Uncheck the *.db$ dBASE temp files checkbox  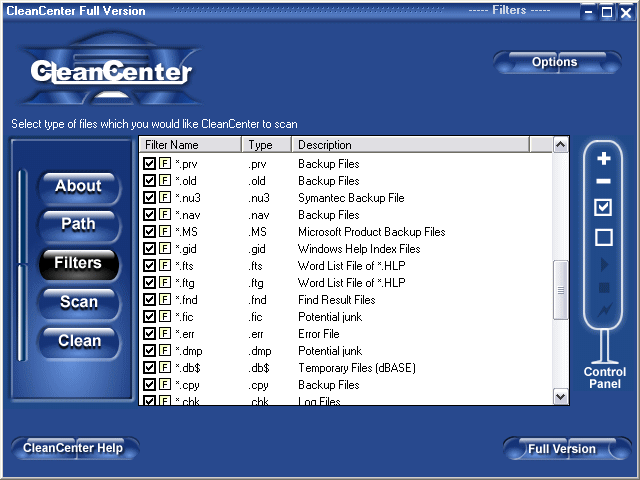point(149,368)
